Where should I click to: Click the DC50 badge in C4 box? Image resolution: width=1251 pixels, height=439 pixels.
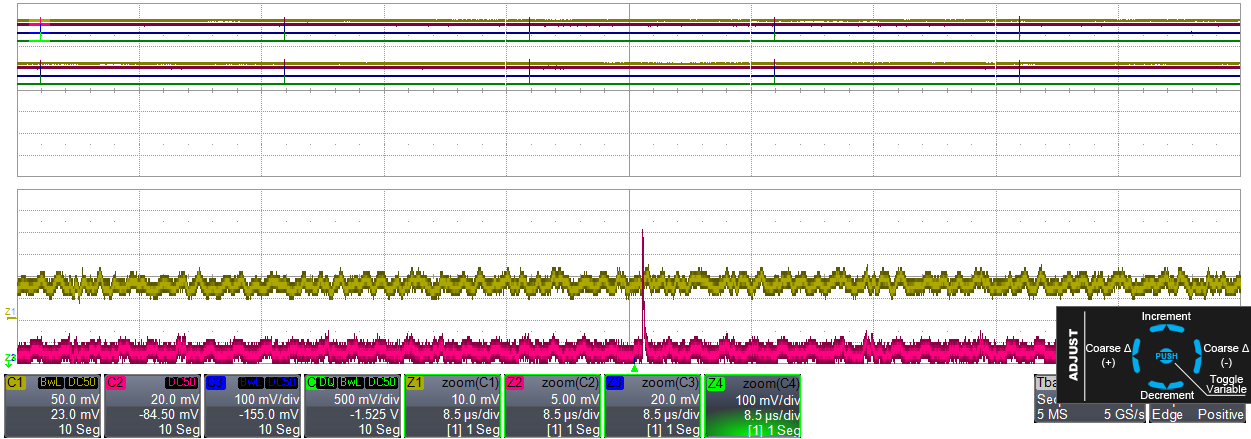pyautogui.click(x=381, y=382)
